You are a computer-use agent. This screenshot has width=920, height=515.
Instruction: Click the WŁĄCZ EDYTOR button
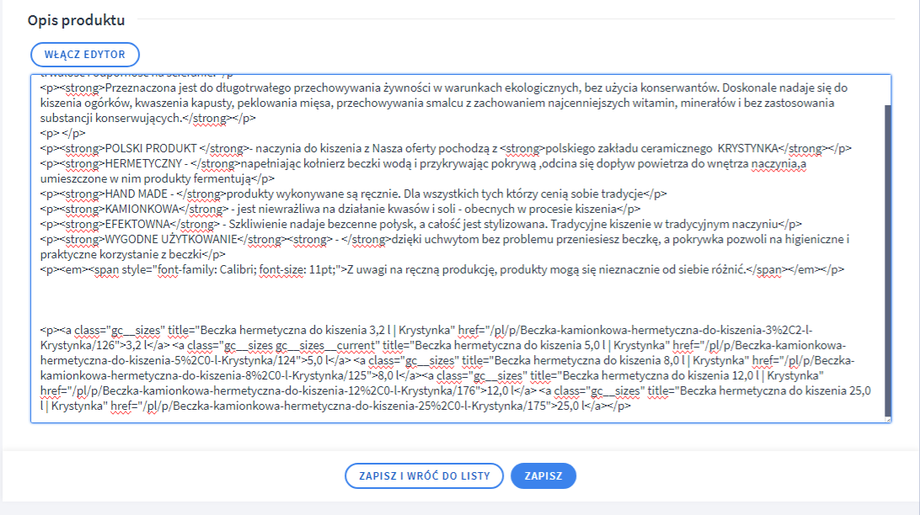tap(85, 55)
